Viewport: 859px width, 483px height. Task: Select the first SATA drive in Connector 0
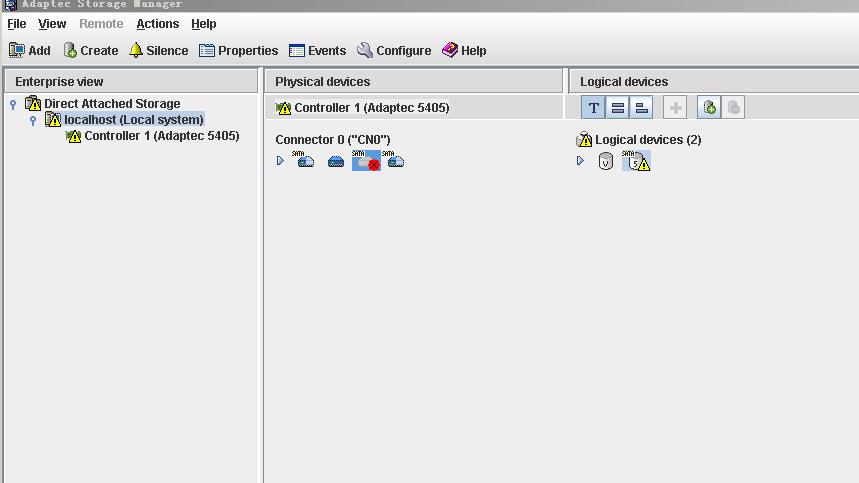coord(305,160)
